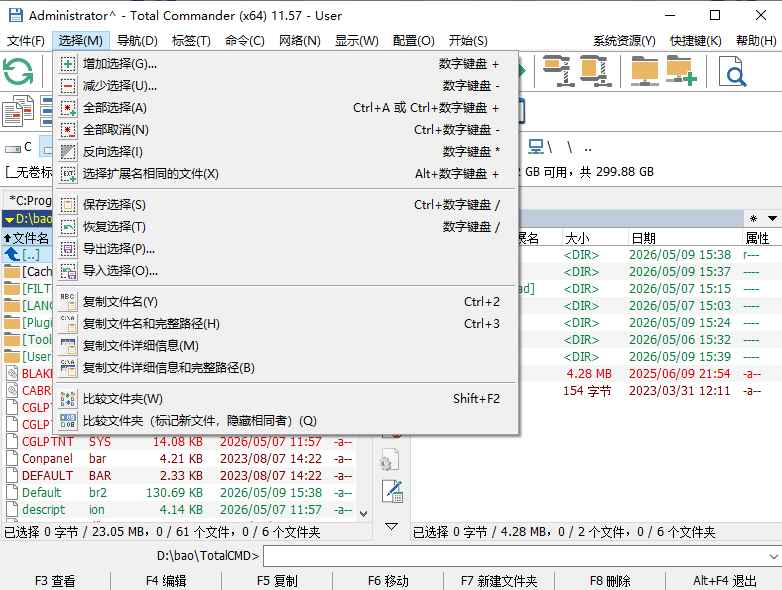Click the copy names documents toolbar icon
Screen dimensions: 782x590
pyautogui.click(x=18, y=110)
